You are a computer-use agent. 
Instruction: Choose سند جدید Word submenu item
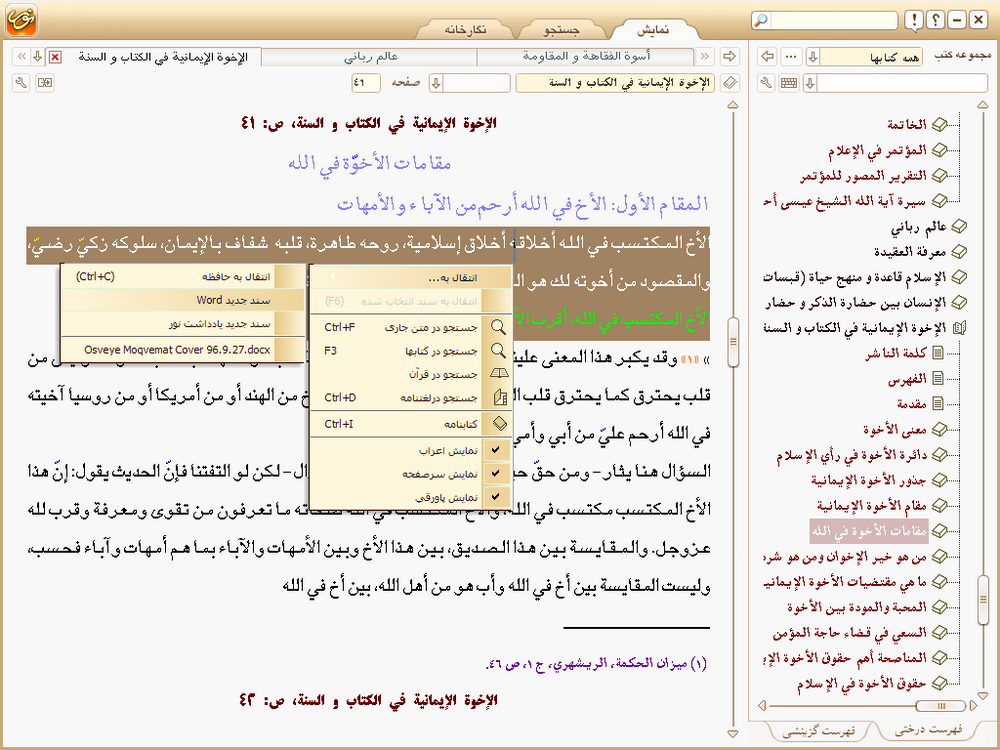pos(182,300)
